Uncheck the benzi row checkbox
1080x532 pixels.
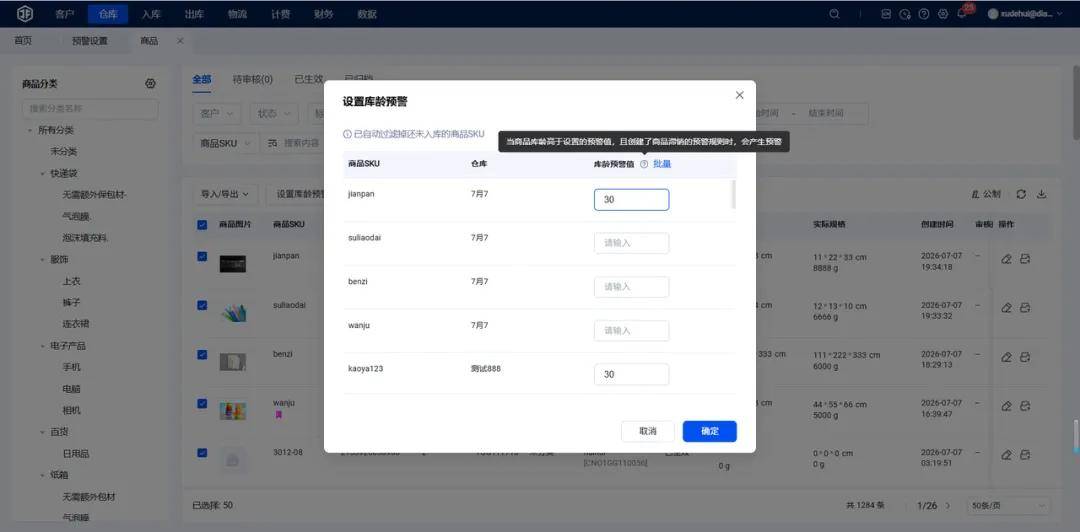point(202,354)
